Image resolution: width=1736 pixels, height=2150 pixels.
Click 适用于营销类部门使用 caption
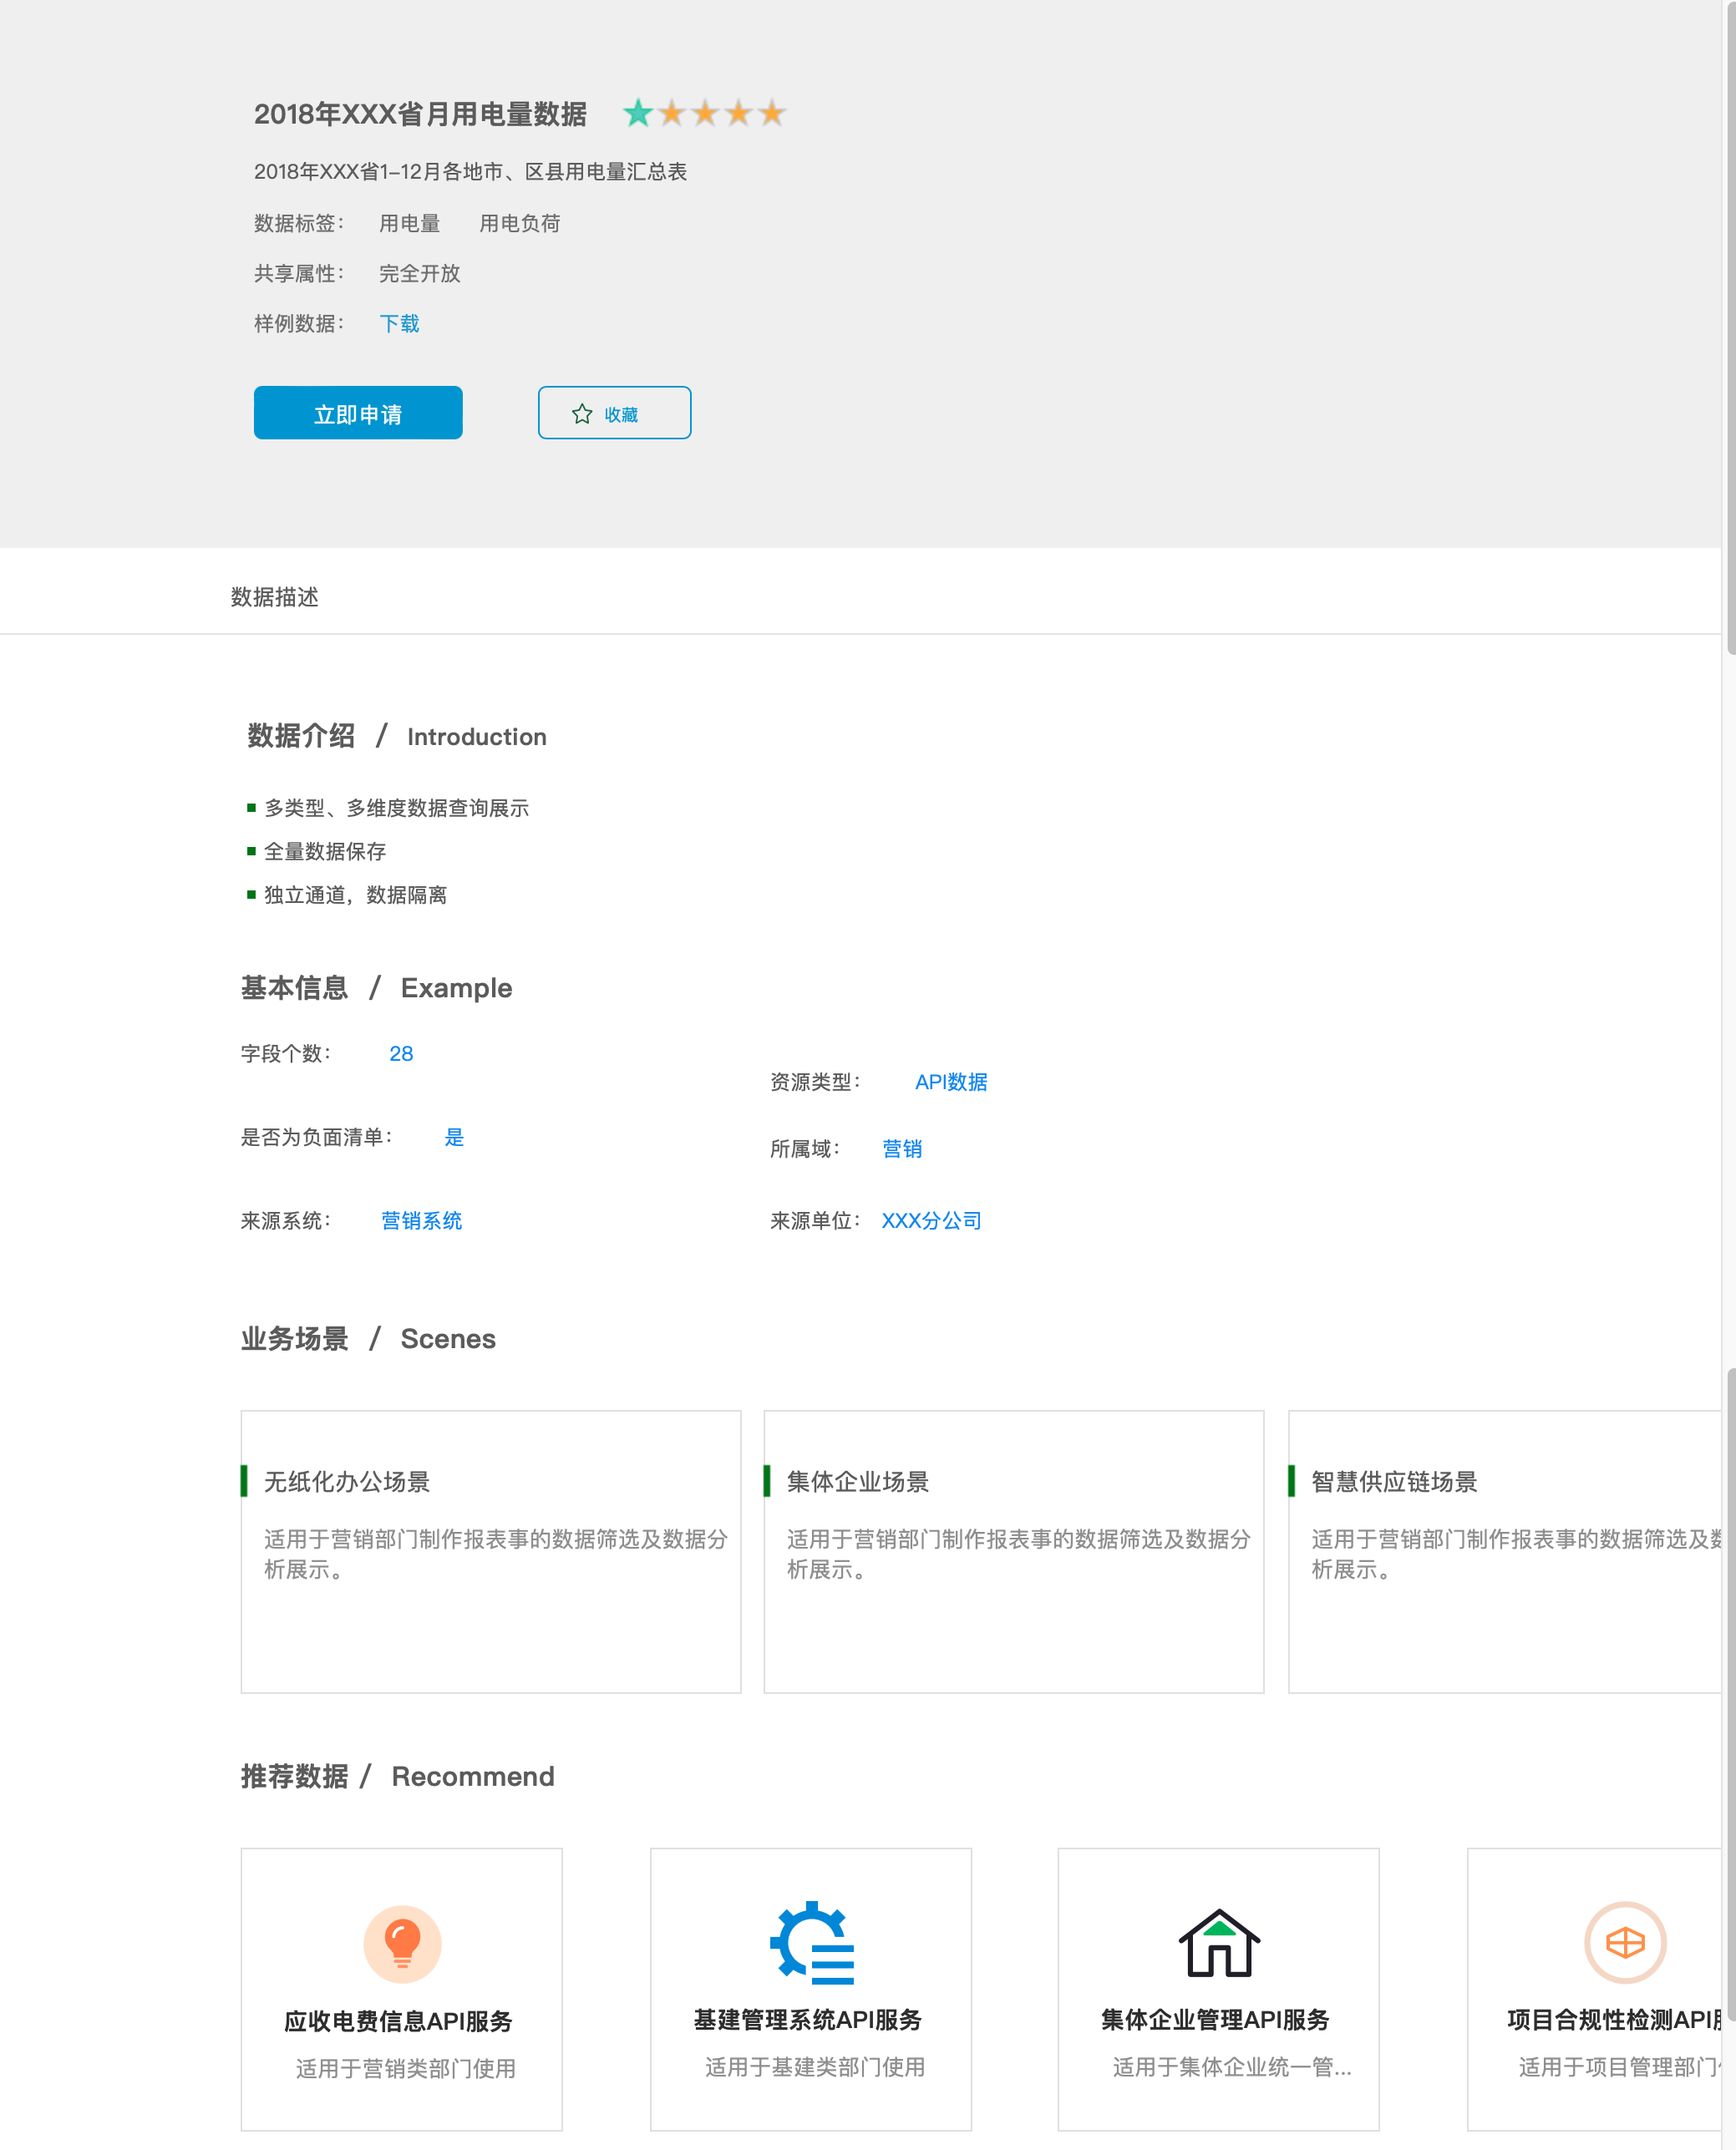[405, 2068]
